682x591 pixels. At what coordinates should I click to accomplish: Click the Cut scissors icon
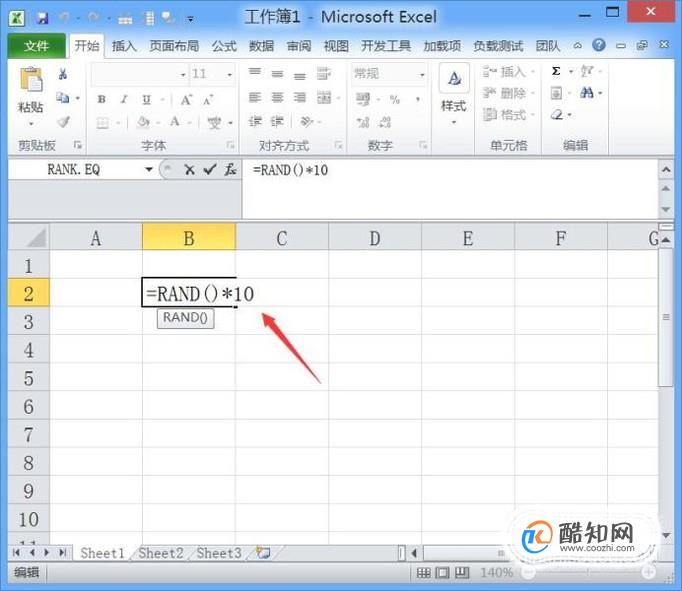pyautogui.click(x=63, y=74)
